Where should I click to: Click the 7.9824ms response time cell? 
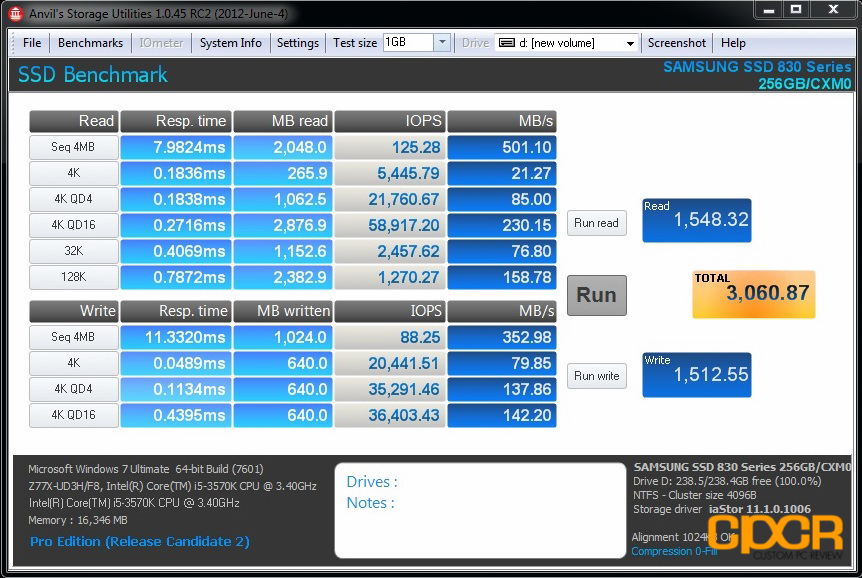pyautogui.click(x=175, y=147)
